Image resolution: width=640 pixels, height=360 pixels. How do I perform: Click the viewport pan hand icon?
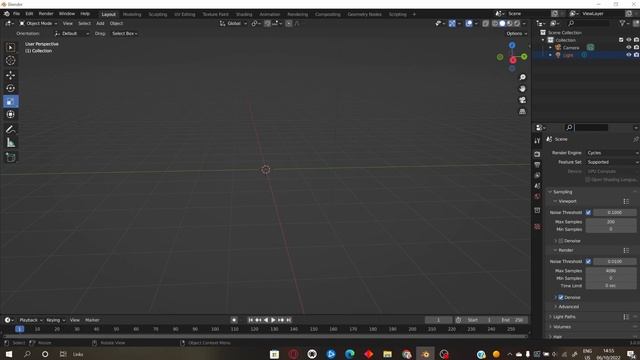pyautogui.click(x=522, y=89)
